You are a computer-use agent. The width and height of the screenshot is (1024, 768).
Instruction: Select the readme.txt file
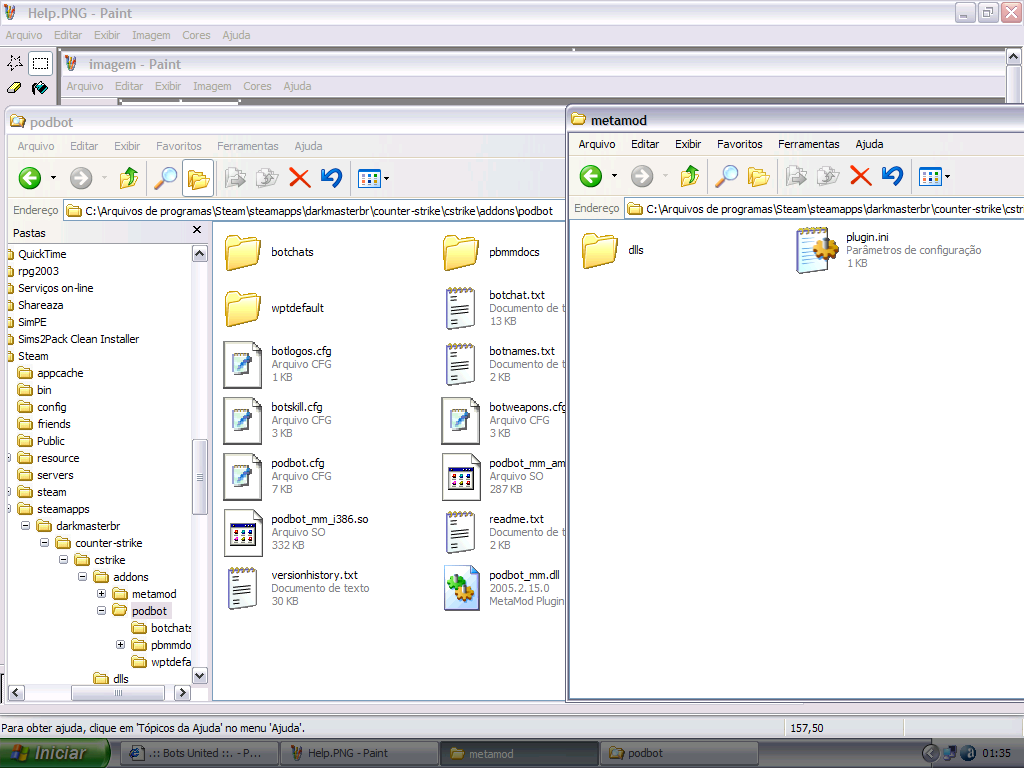(504, 532)
